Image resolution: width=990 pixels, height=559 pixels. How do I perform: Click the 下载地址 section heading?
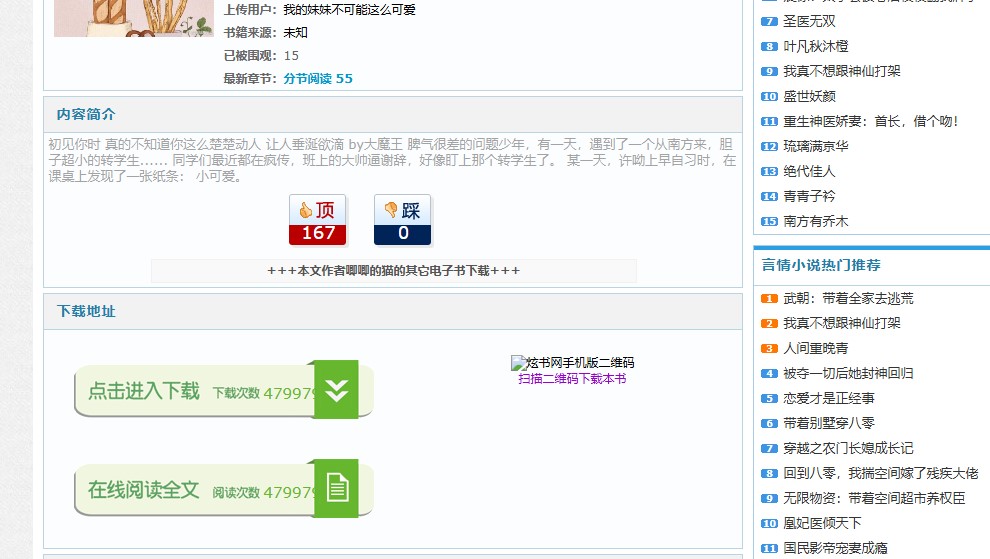[86, 311]
